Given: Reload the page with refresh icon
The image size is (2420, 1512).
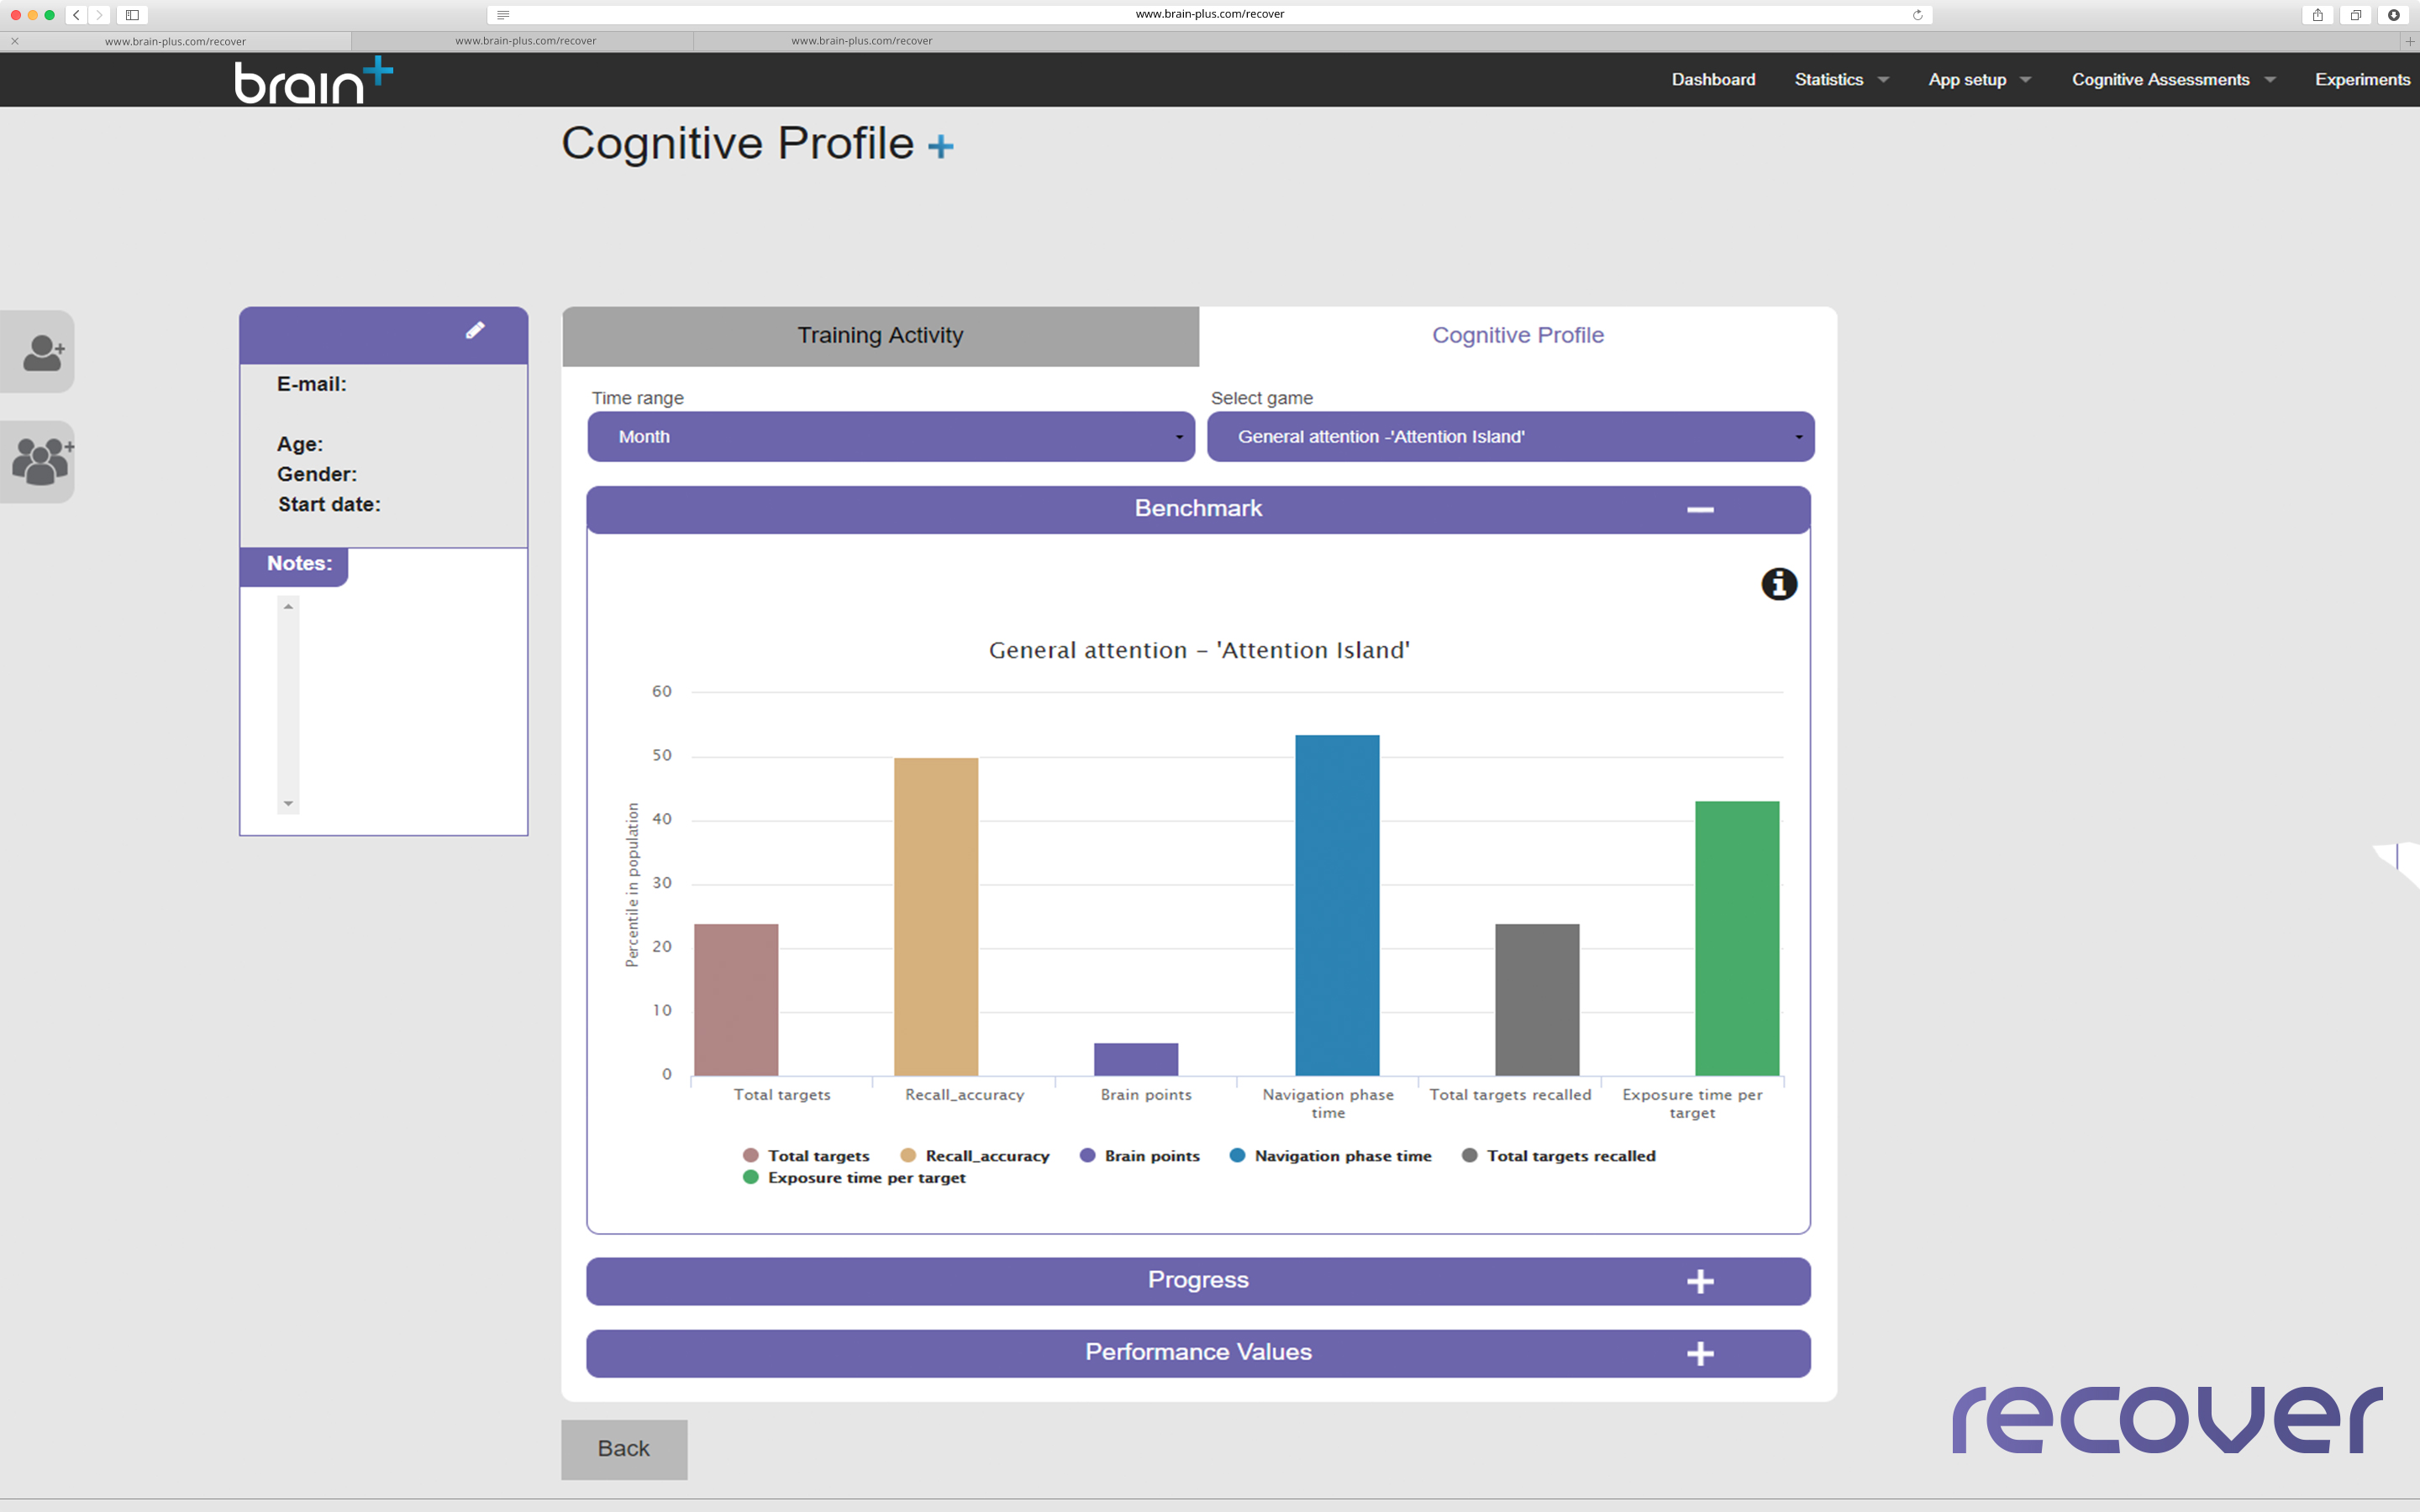Looking at the screenshot, I should coord(1917,15).
